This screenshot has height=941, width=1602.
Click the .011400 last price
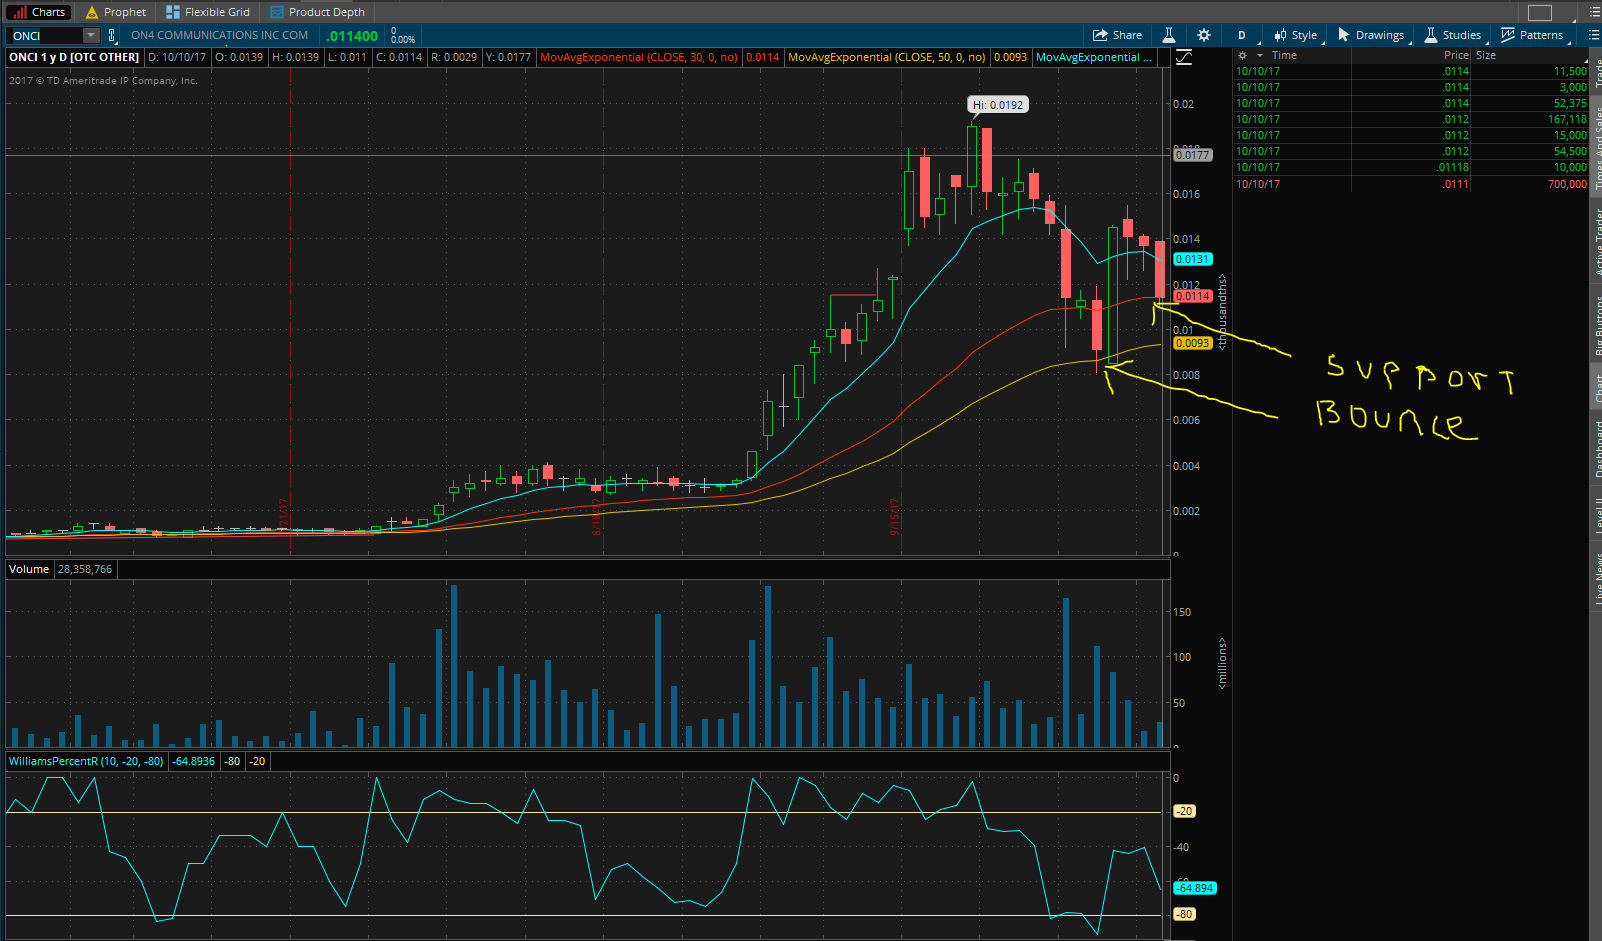[352, 36]
